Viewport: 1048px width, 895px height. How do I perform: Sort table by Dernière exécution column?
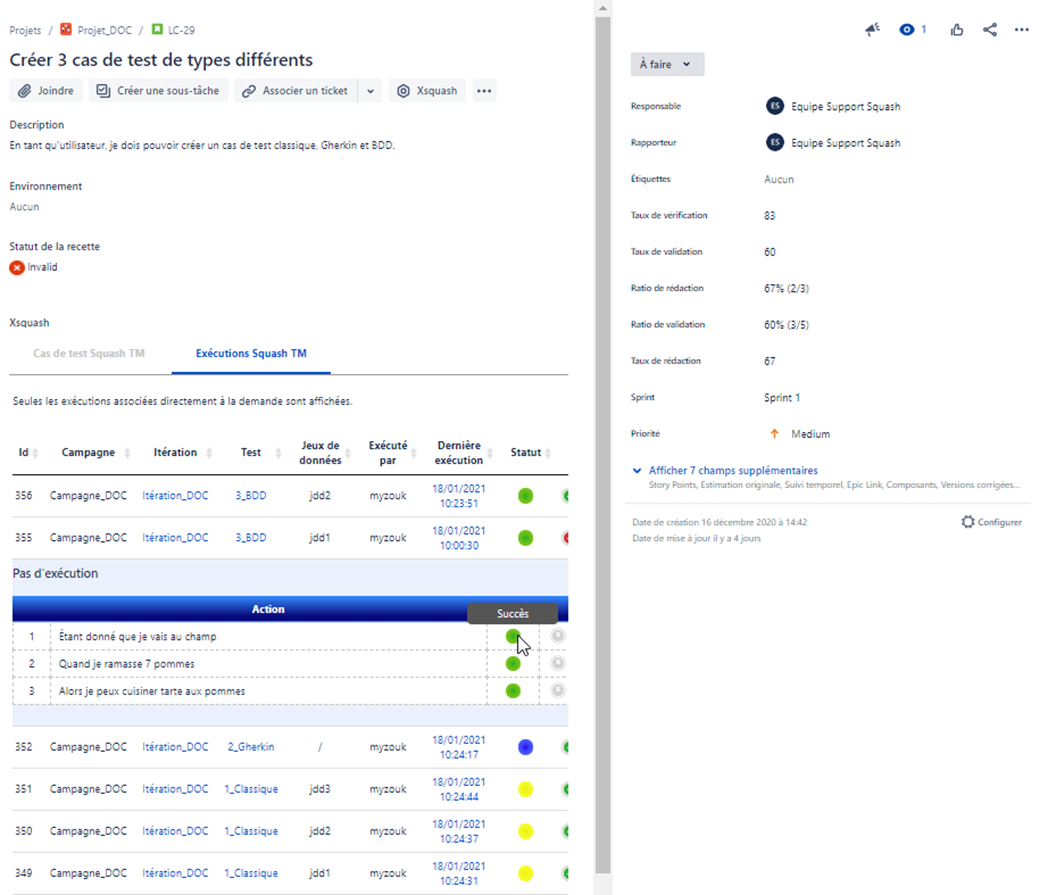click(x=490, y=453)
